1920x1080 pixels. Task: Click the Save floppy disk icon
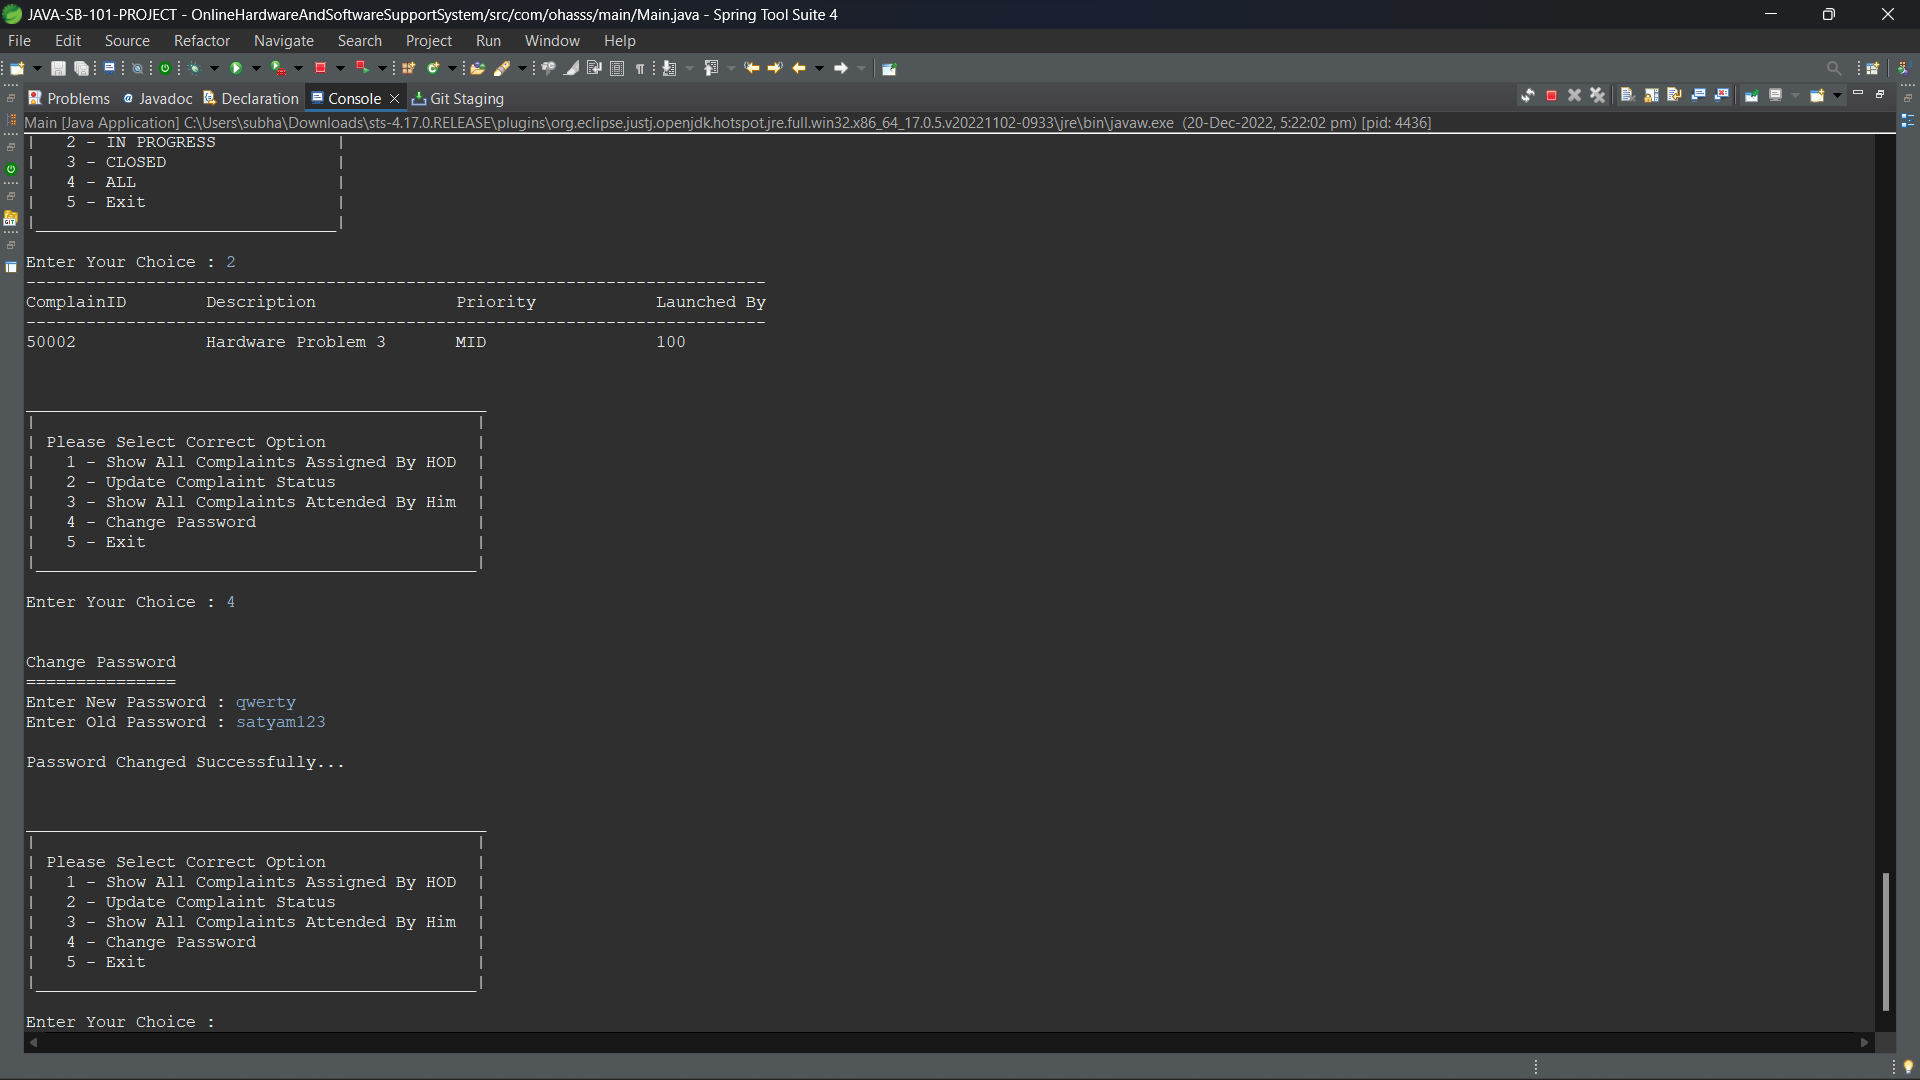coord(58,68)
